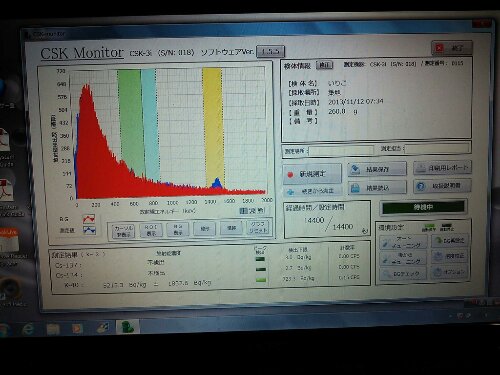The width and height of the screenshot is (500, 375).
Task: Click the 新規測定 red record button
Action: point(312,174)
